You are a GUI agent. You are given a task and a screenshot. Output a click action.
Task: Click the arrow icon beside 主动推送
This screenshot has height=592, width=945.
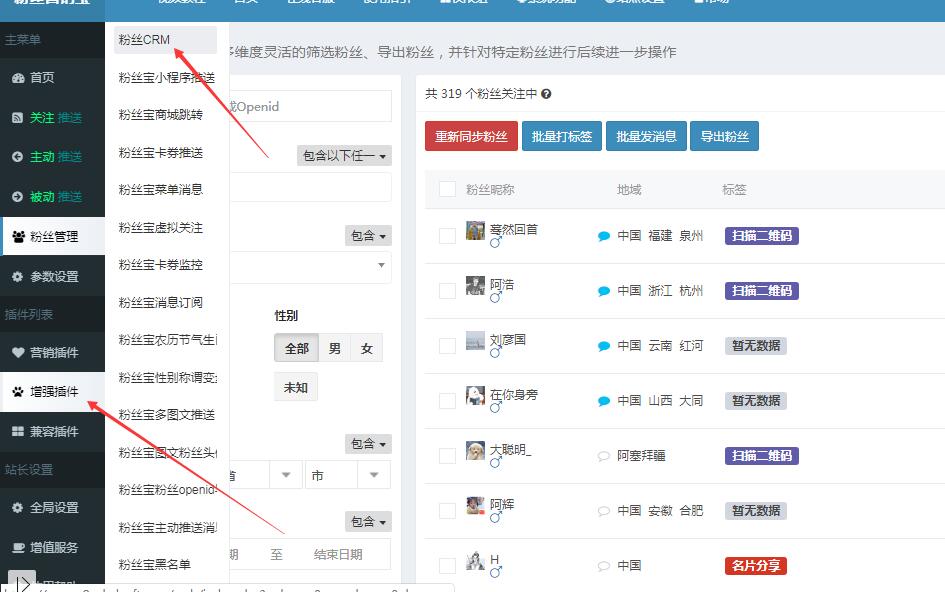coord(17,157)
